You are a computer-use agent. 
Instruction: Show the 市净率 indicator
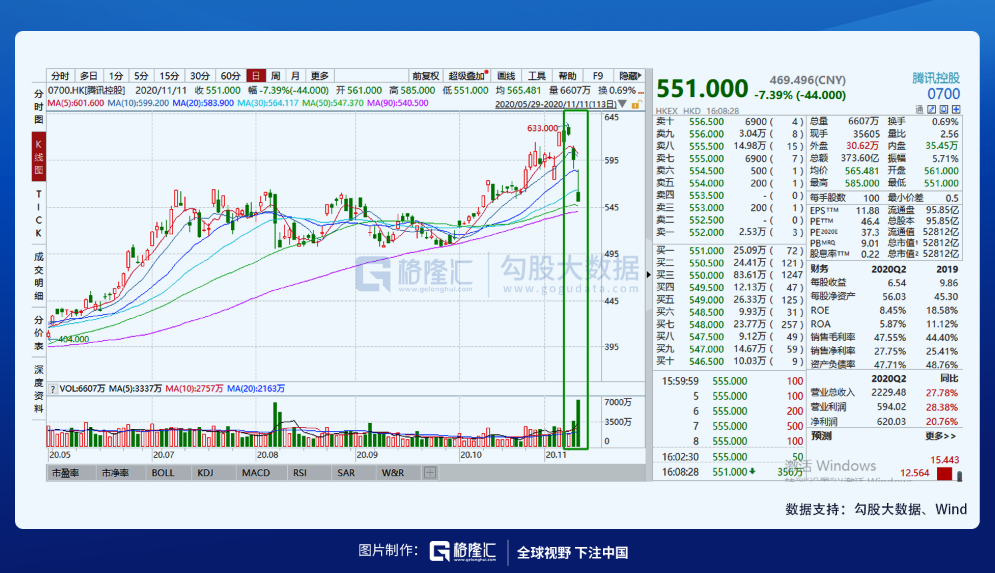coord(115,473)
